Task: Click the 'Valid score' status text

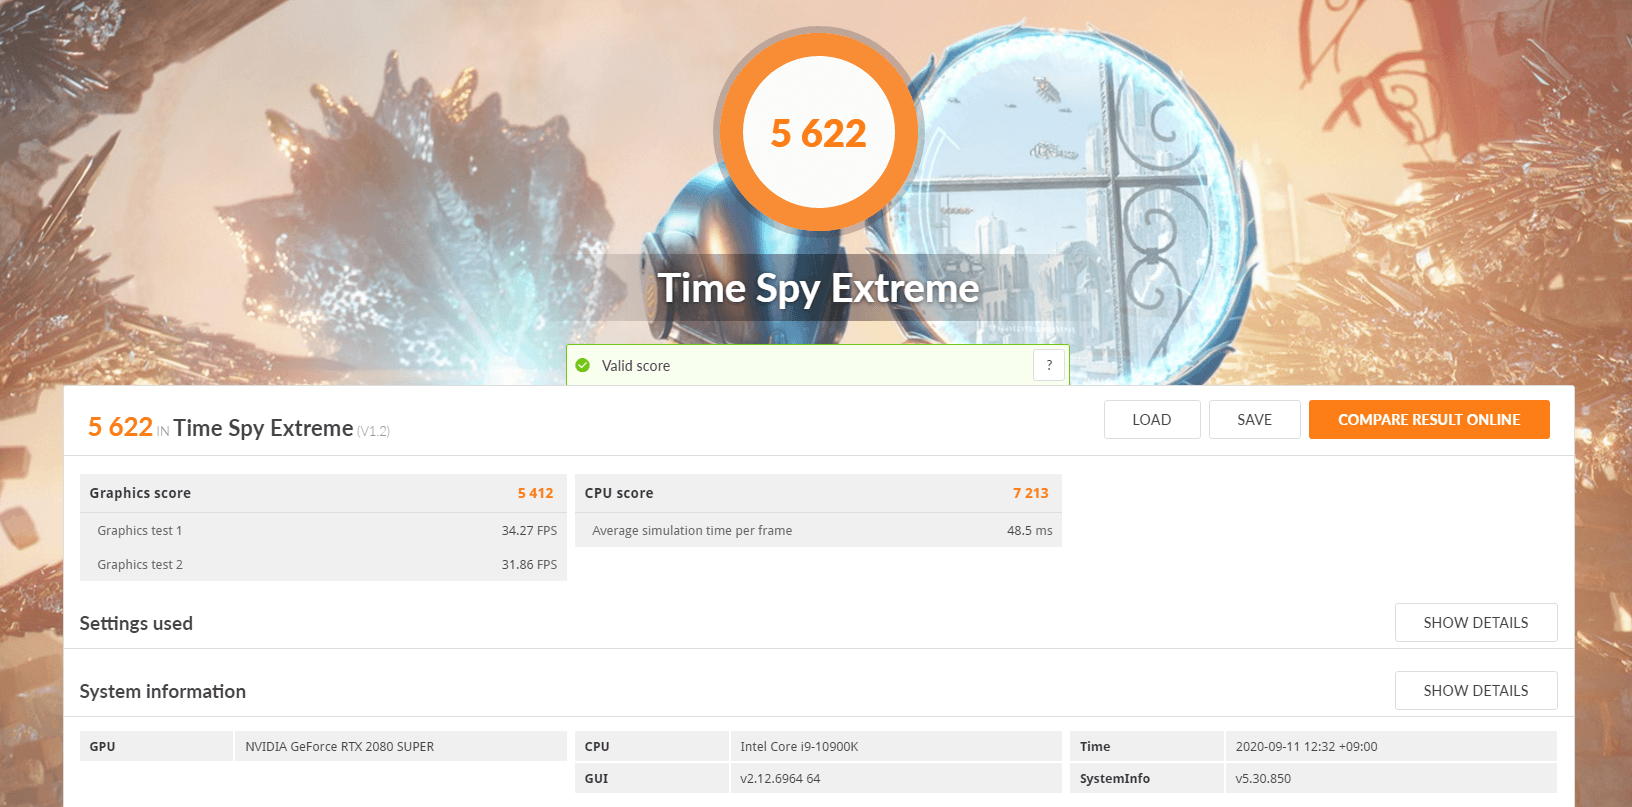Action: 636,366
